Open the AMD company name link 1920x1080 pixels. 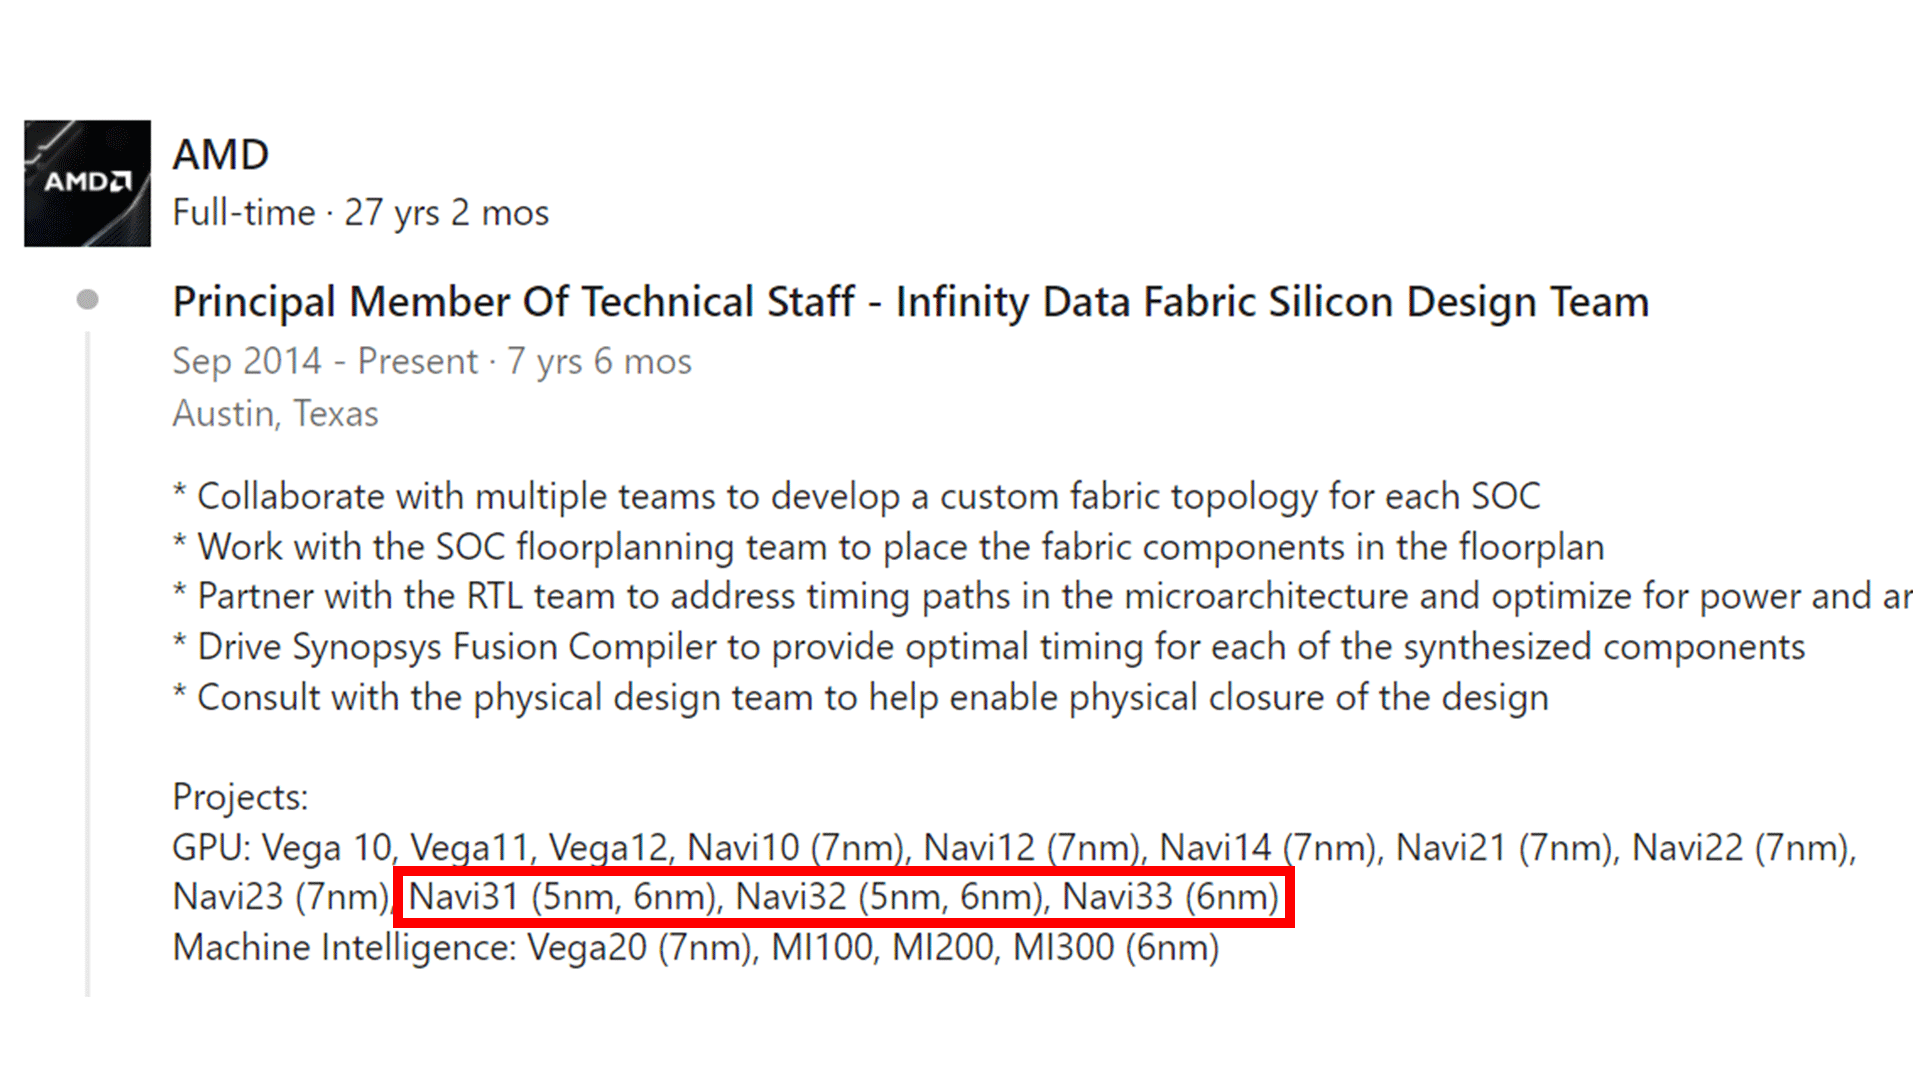[x=220, y=155]
